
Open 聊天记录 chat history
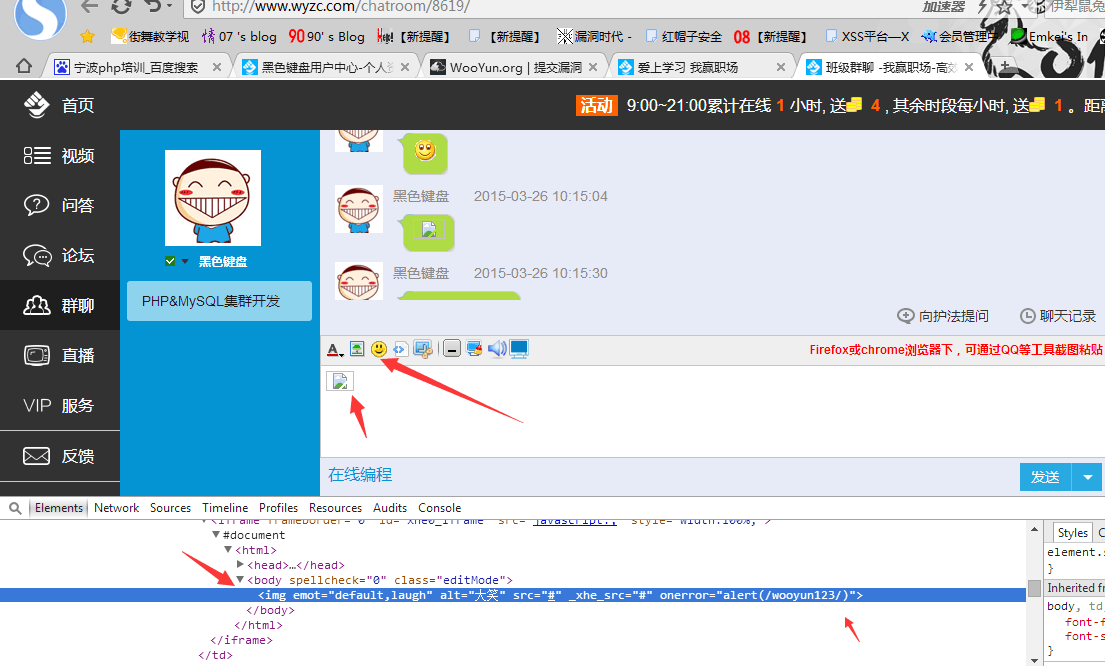[1058, 316]
